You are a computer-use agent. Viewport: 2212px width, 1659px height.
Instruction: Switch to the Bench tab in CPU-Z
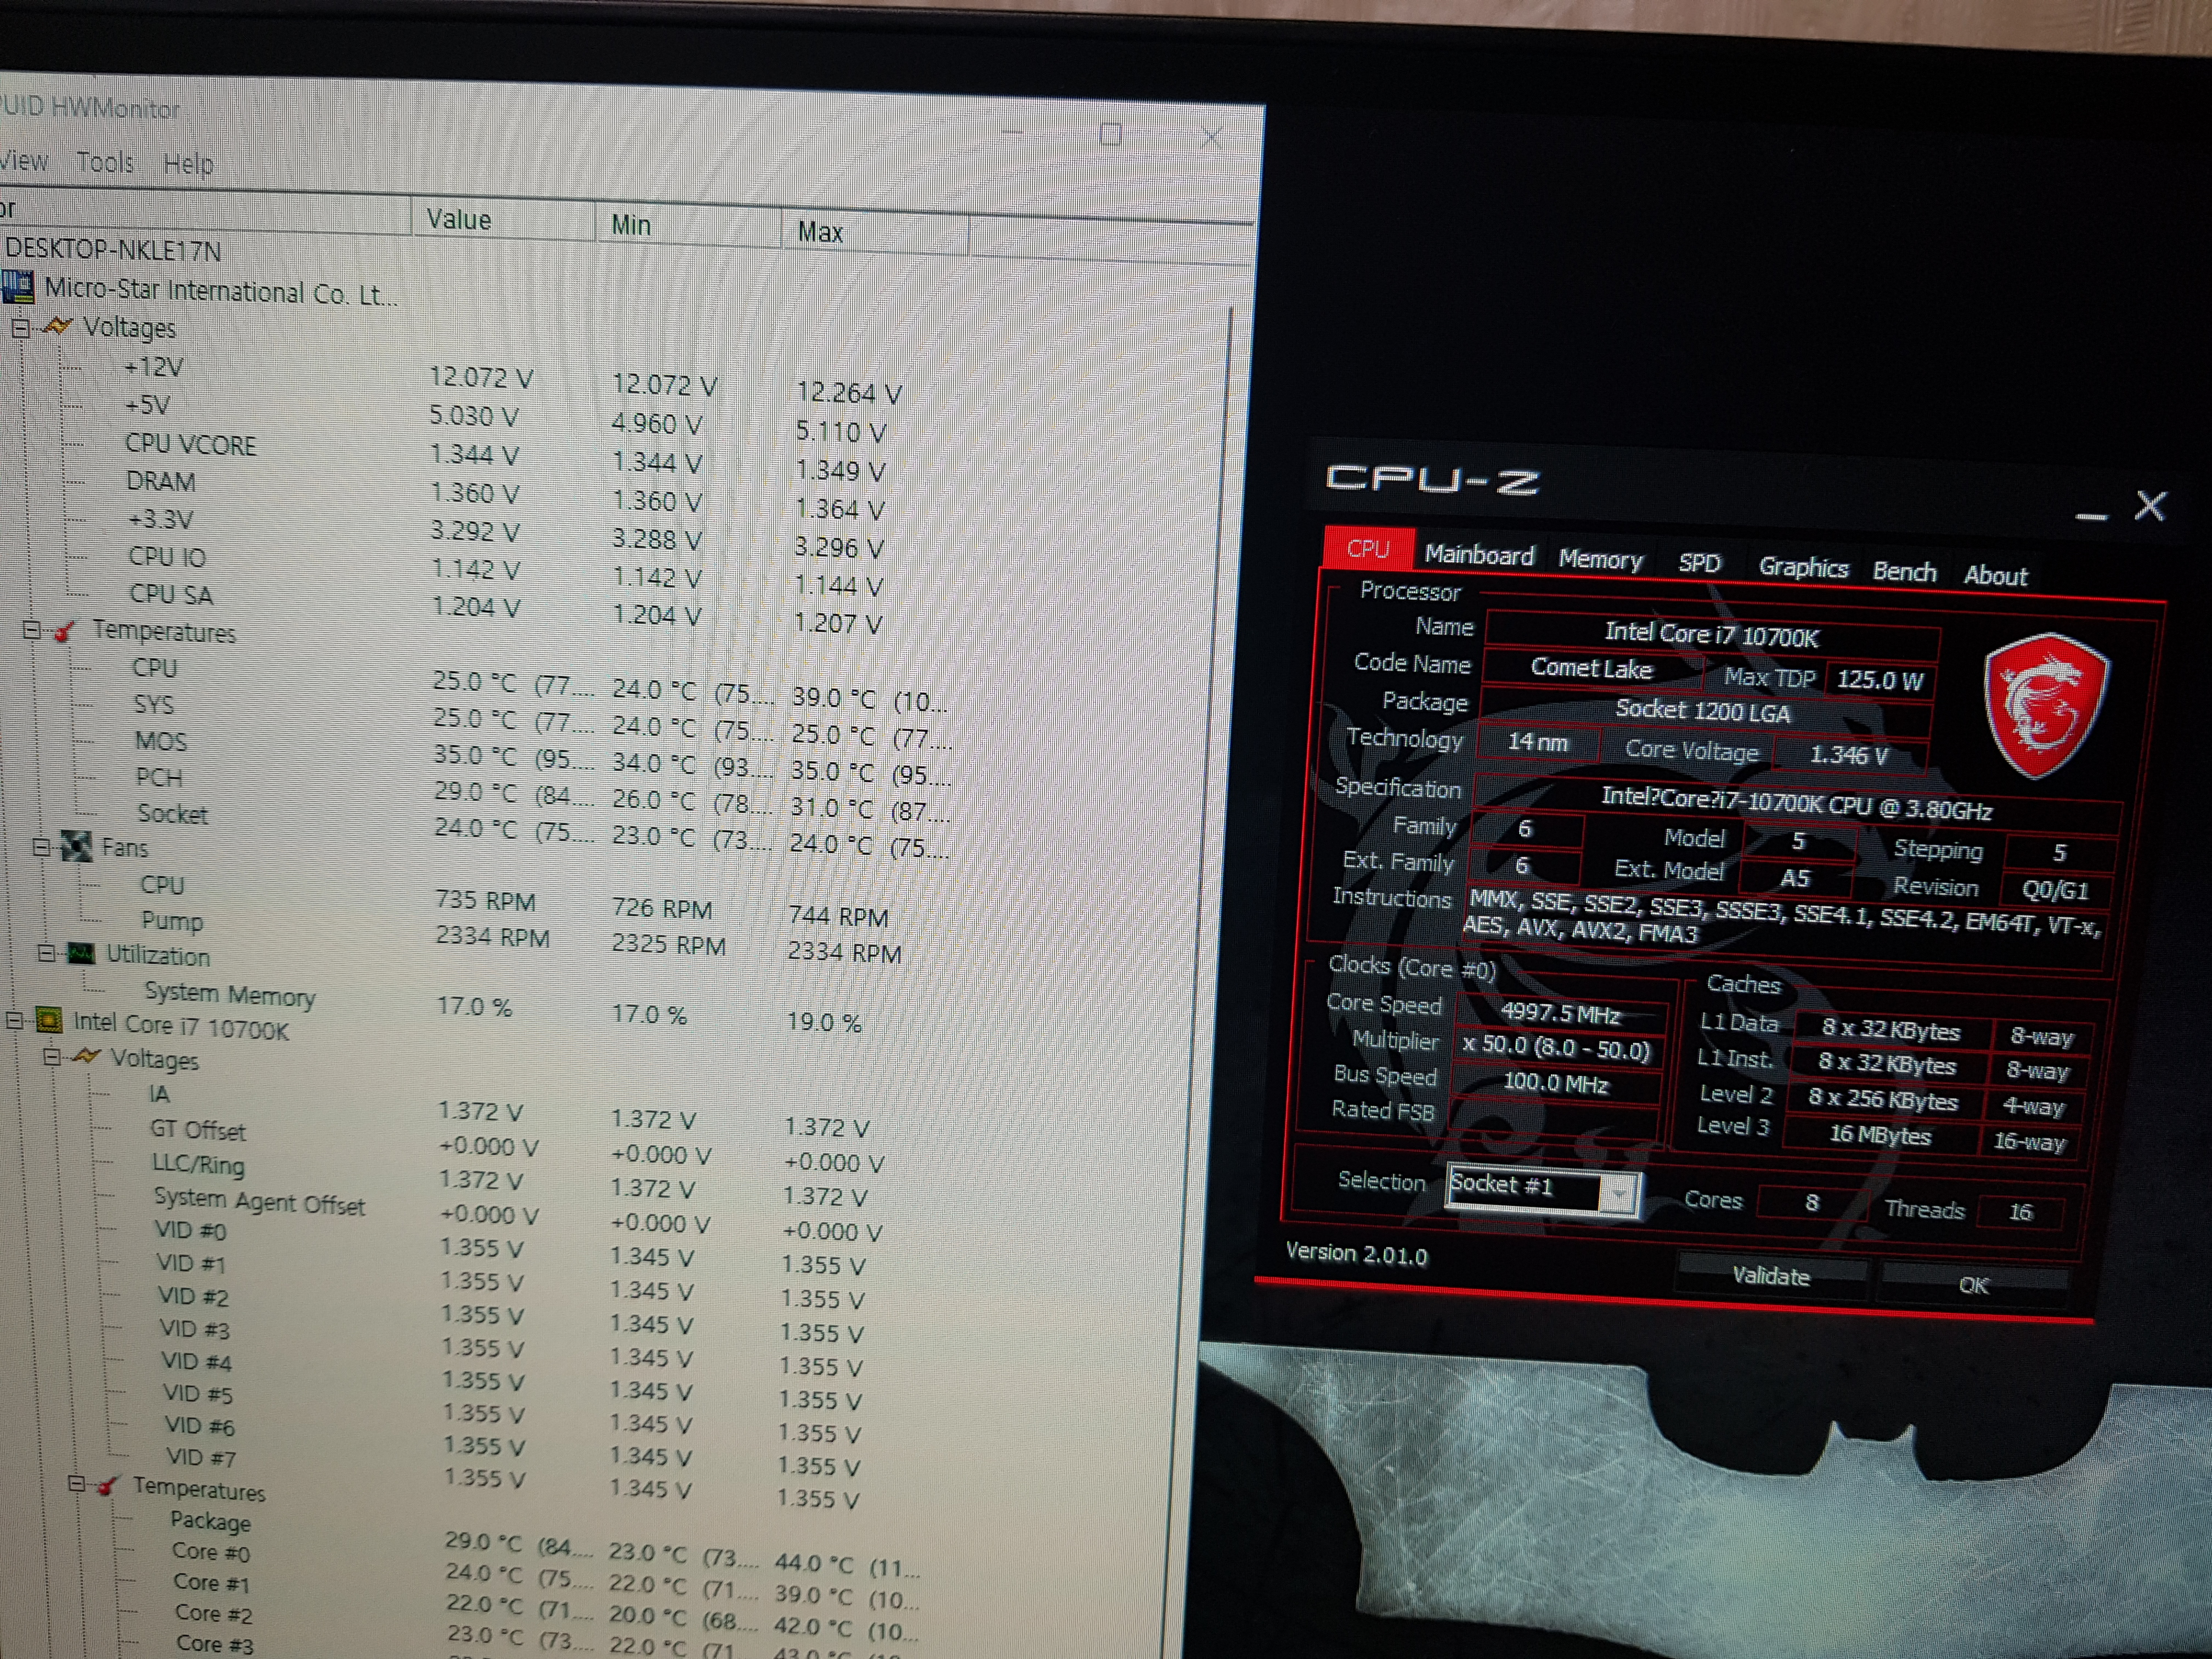pyautogui.click(x=1904, y=572)
